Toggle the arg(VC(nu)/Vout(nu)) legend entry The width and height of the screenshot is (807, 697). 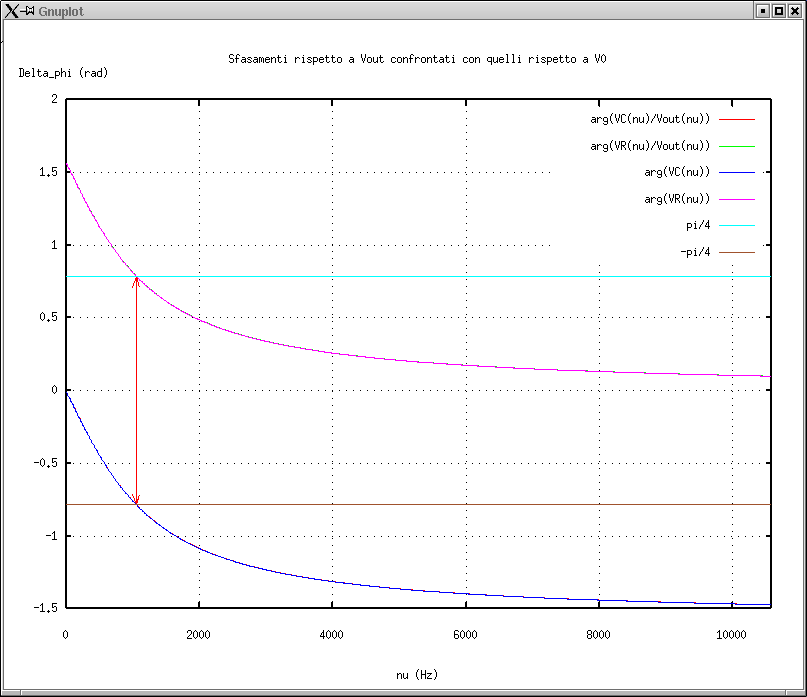coord(650,119)
